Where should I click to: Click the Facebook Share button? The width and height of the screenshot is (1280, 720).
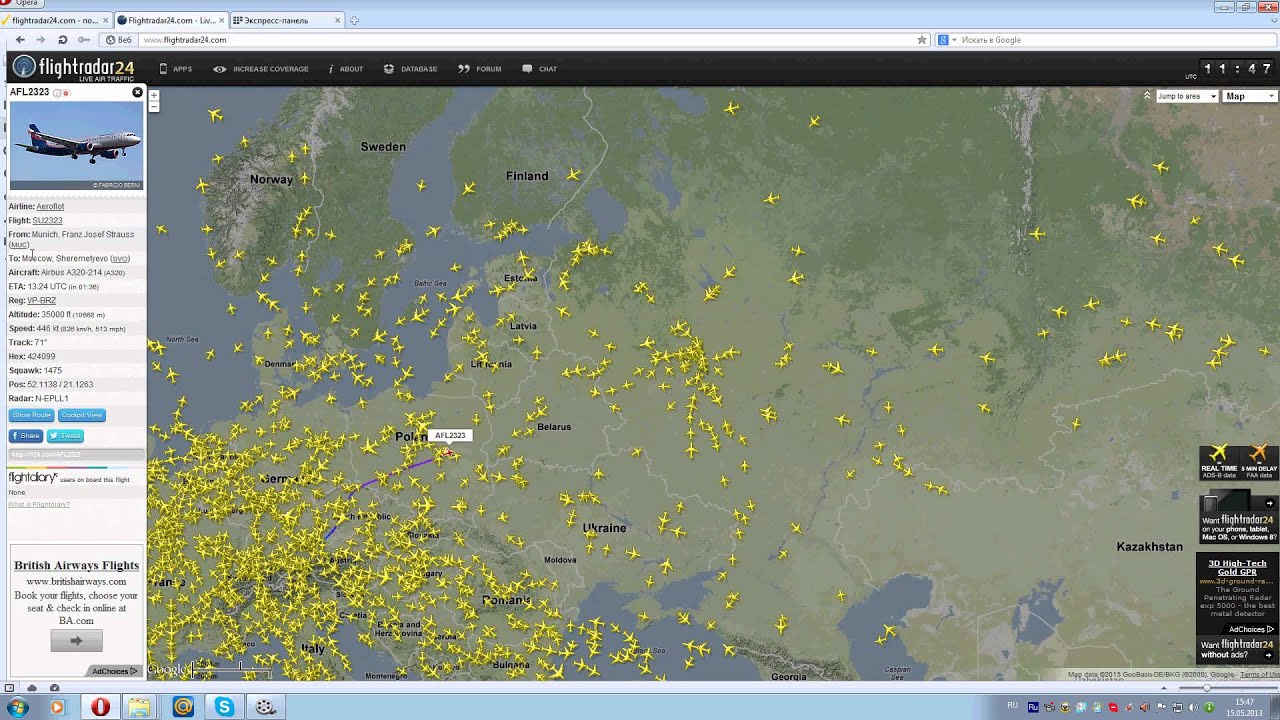[26, 436]
